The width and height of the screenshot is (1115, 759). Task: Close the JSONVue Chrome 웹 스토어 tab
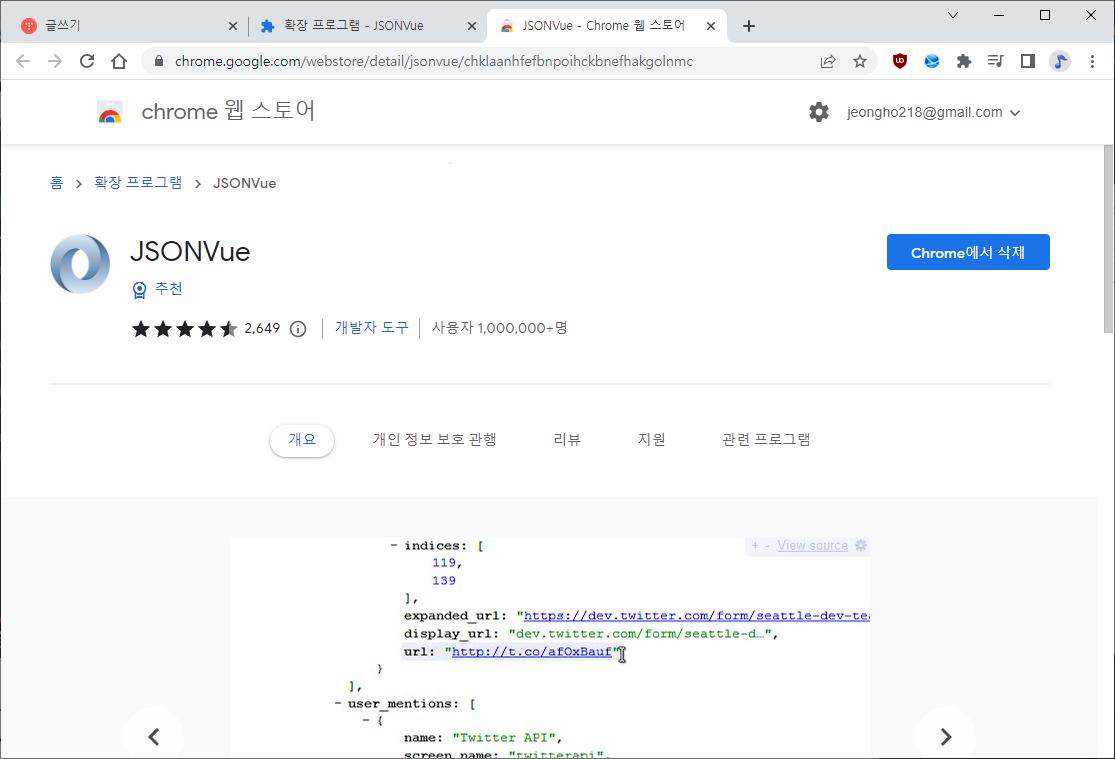point(710,26)
